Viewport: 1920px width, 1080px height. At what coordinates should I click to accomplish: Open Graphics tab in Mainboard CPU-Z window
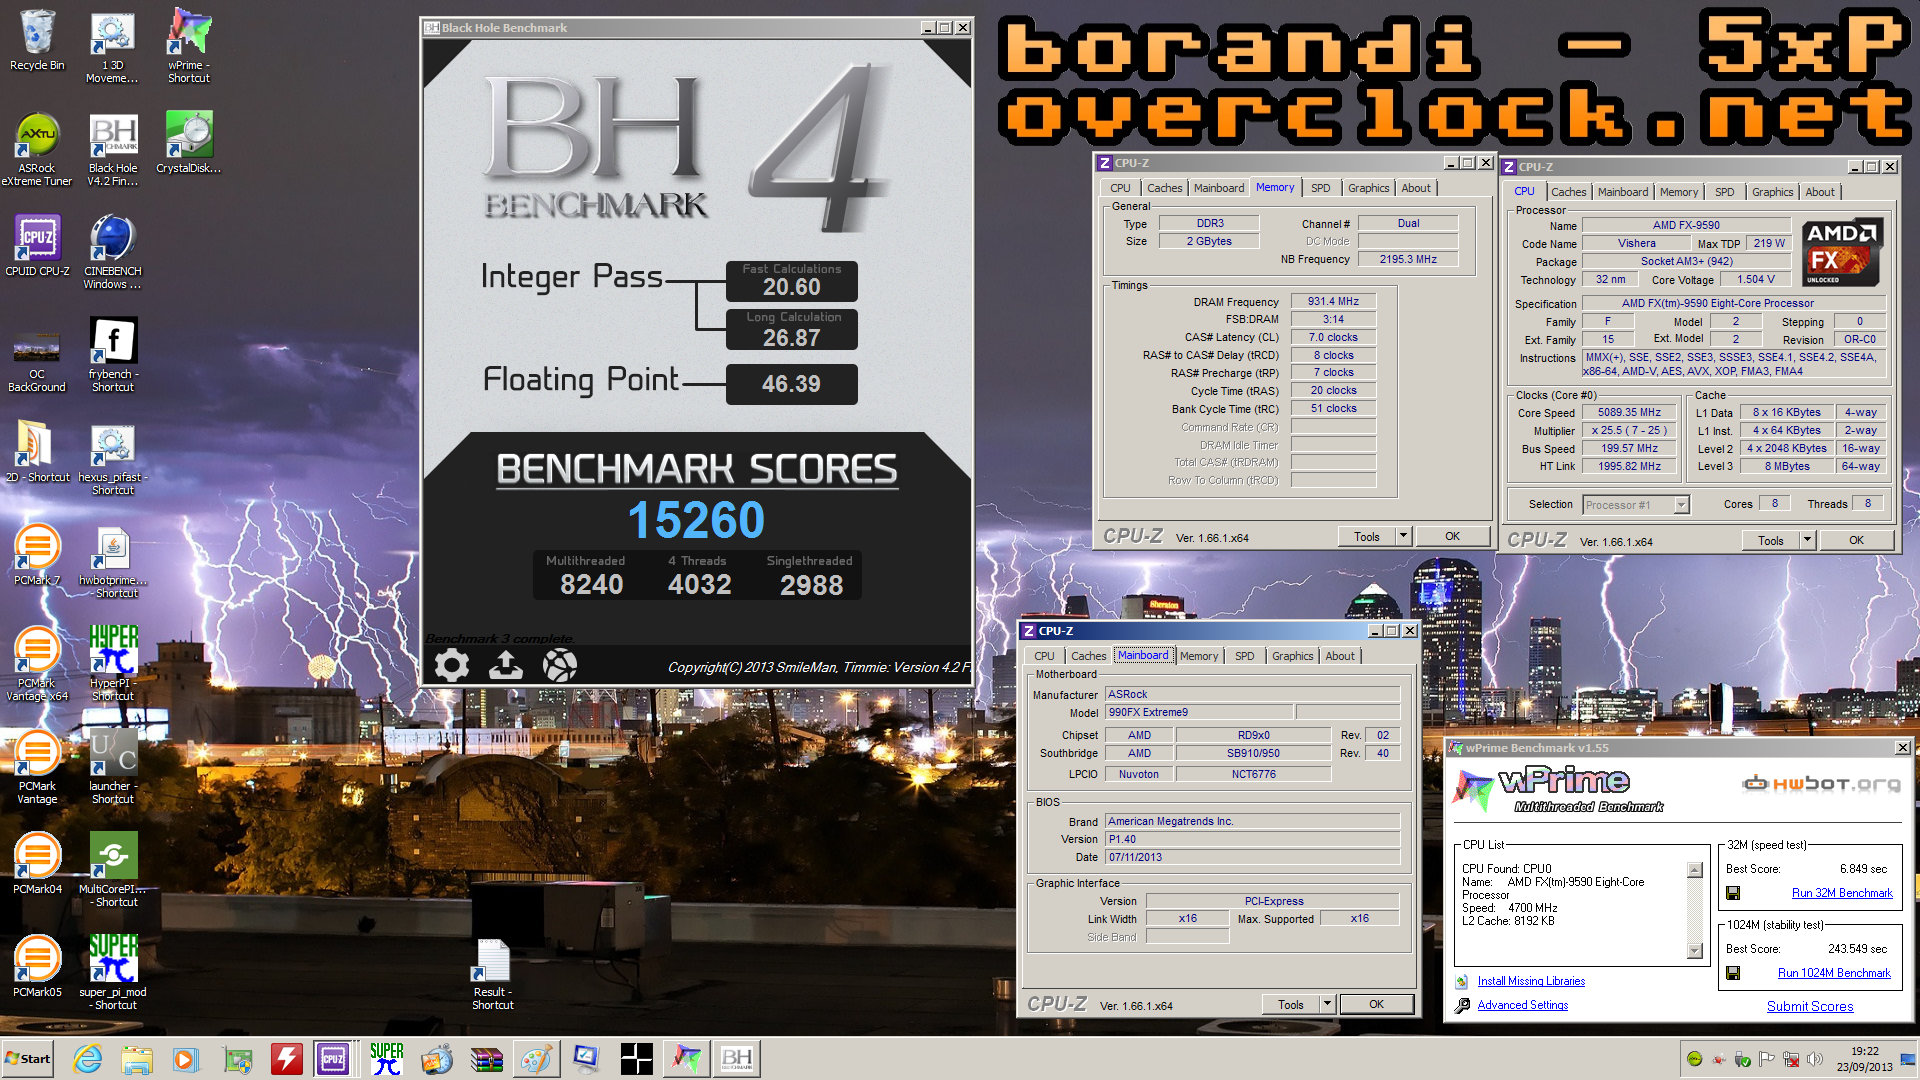pyautogui.click(x=1292, y=656)
